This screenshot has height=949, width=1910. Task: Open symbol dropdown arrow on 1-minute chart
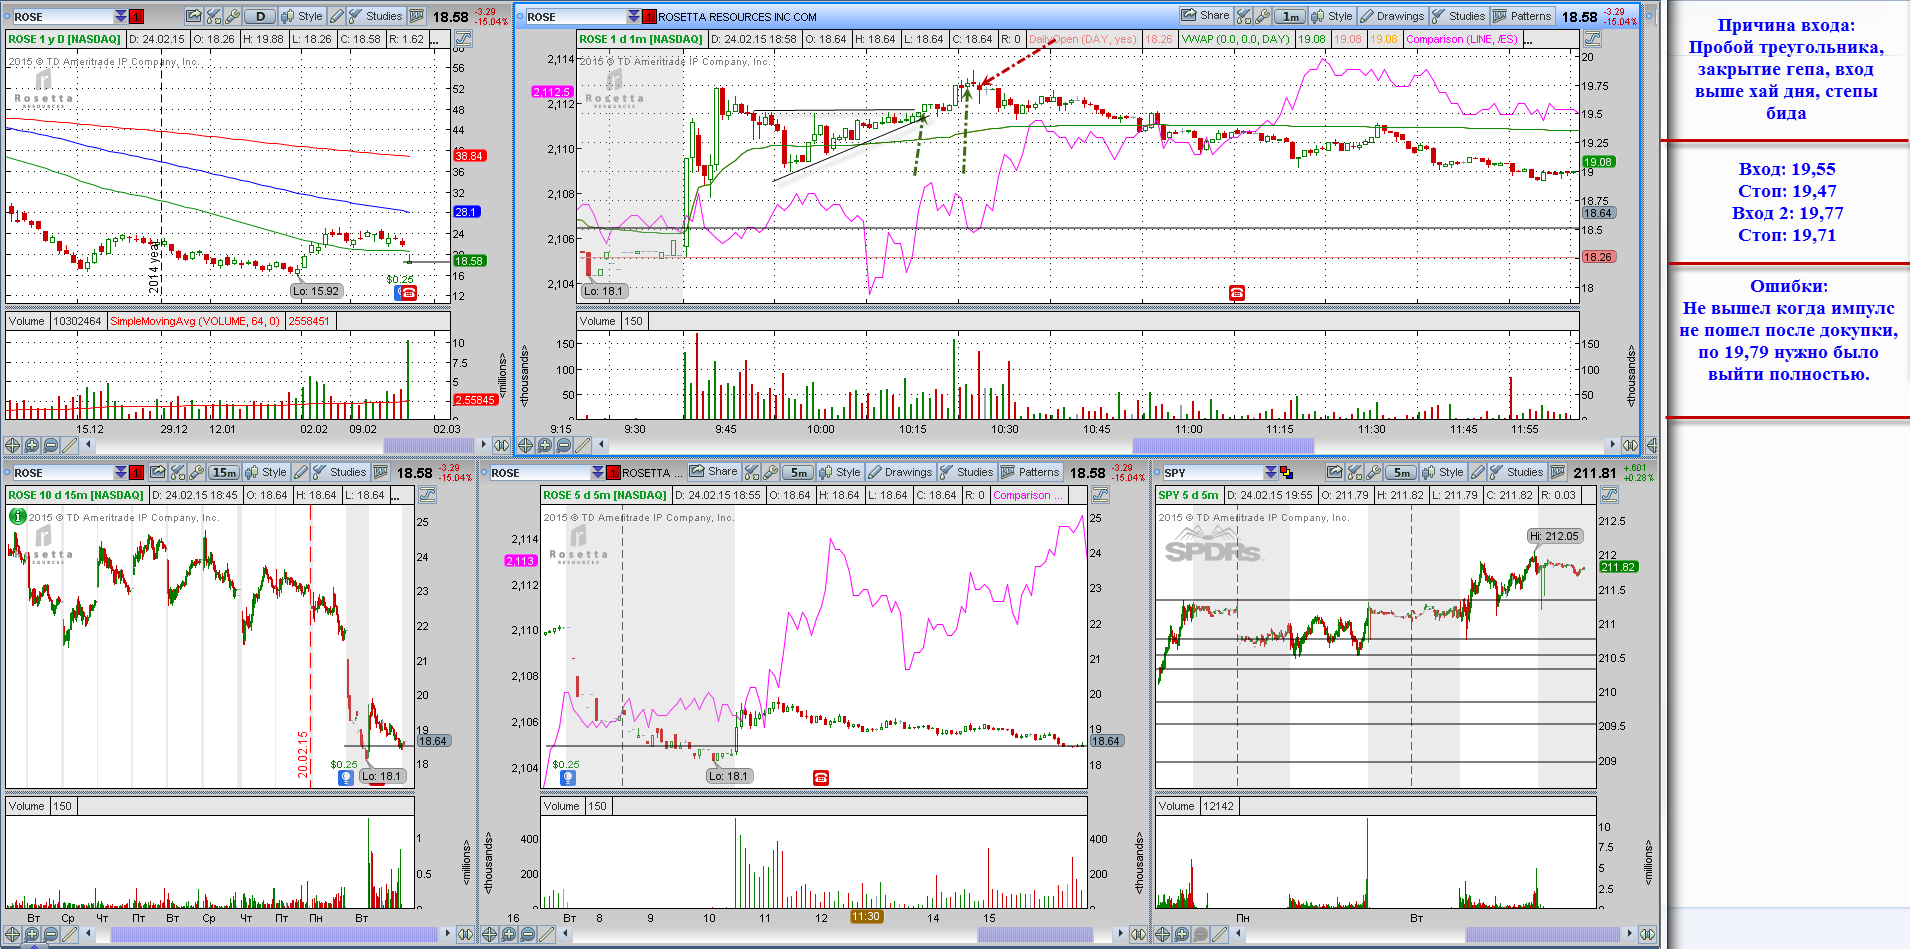coord(633,17)
